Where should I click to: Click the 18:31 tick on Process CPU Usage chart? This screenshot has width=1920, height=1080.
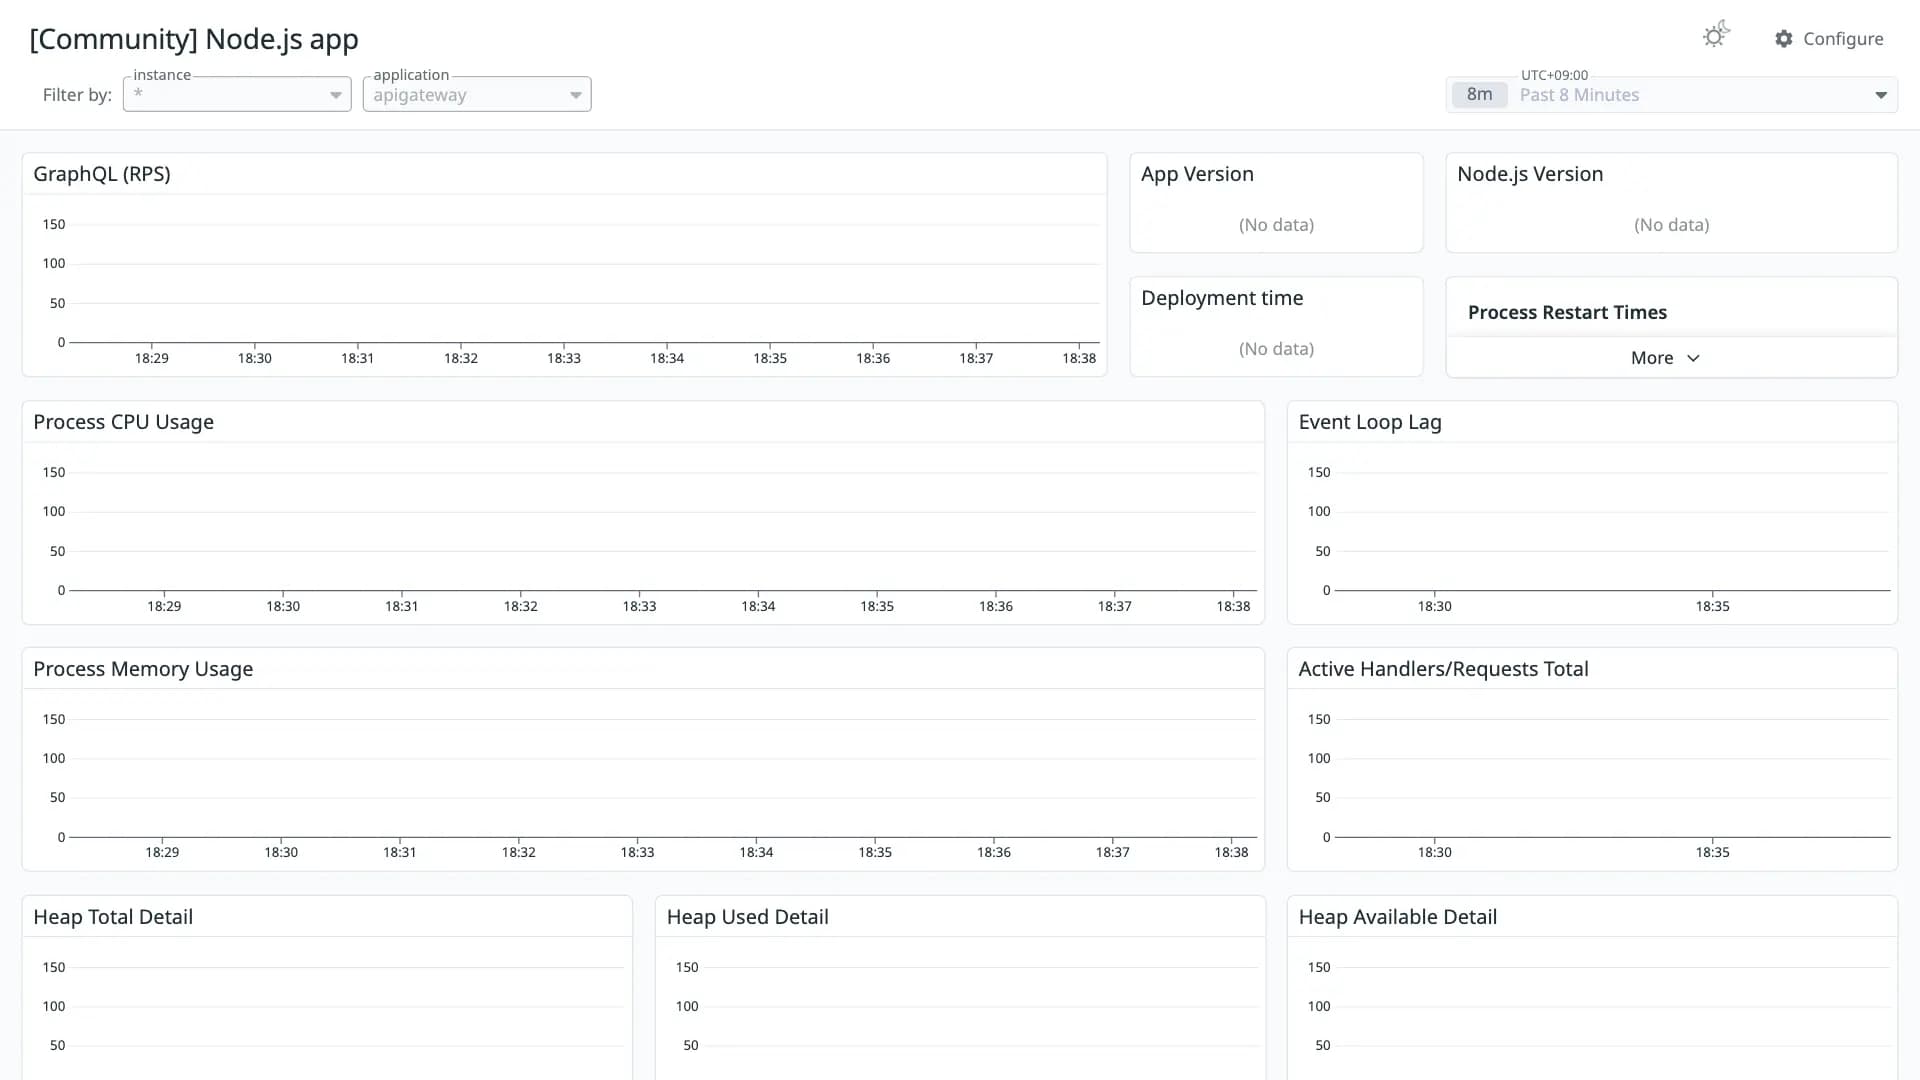(401, 606)
